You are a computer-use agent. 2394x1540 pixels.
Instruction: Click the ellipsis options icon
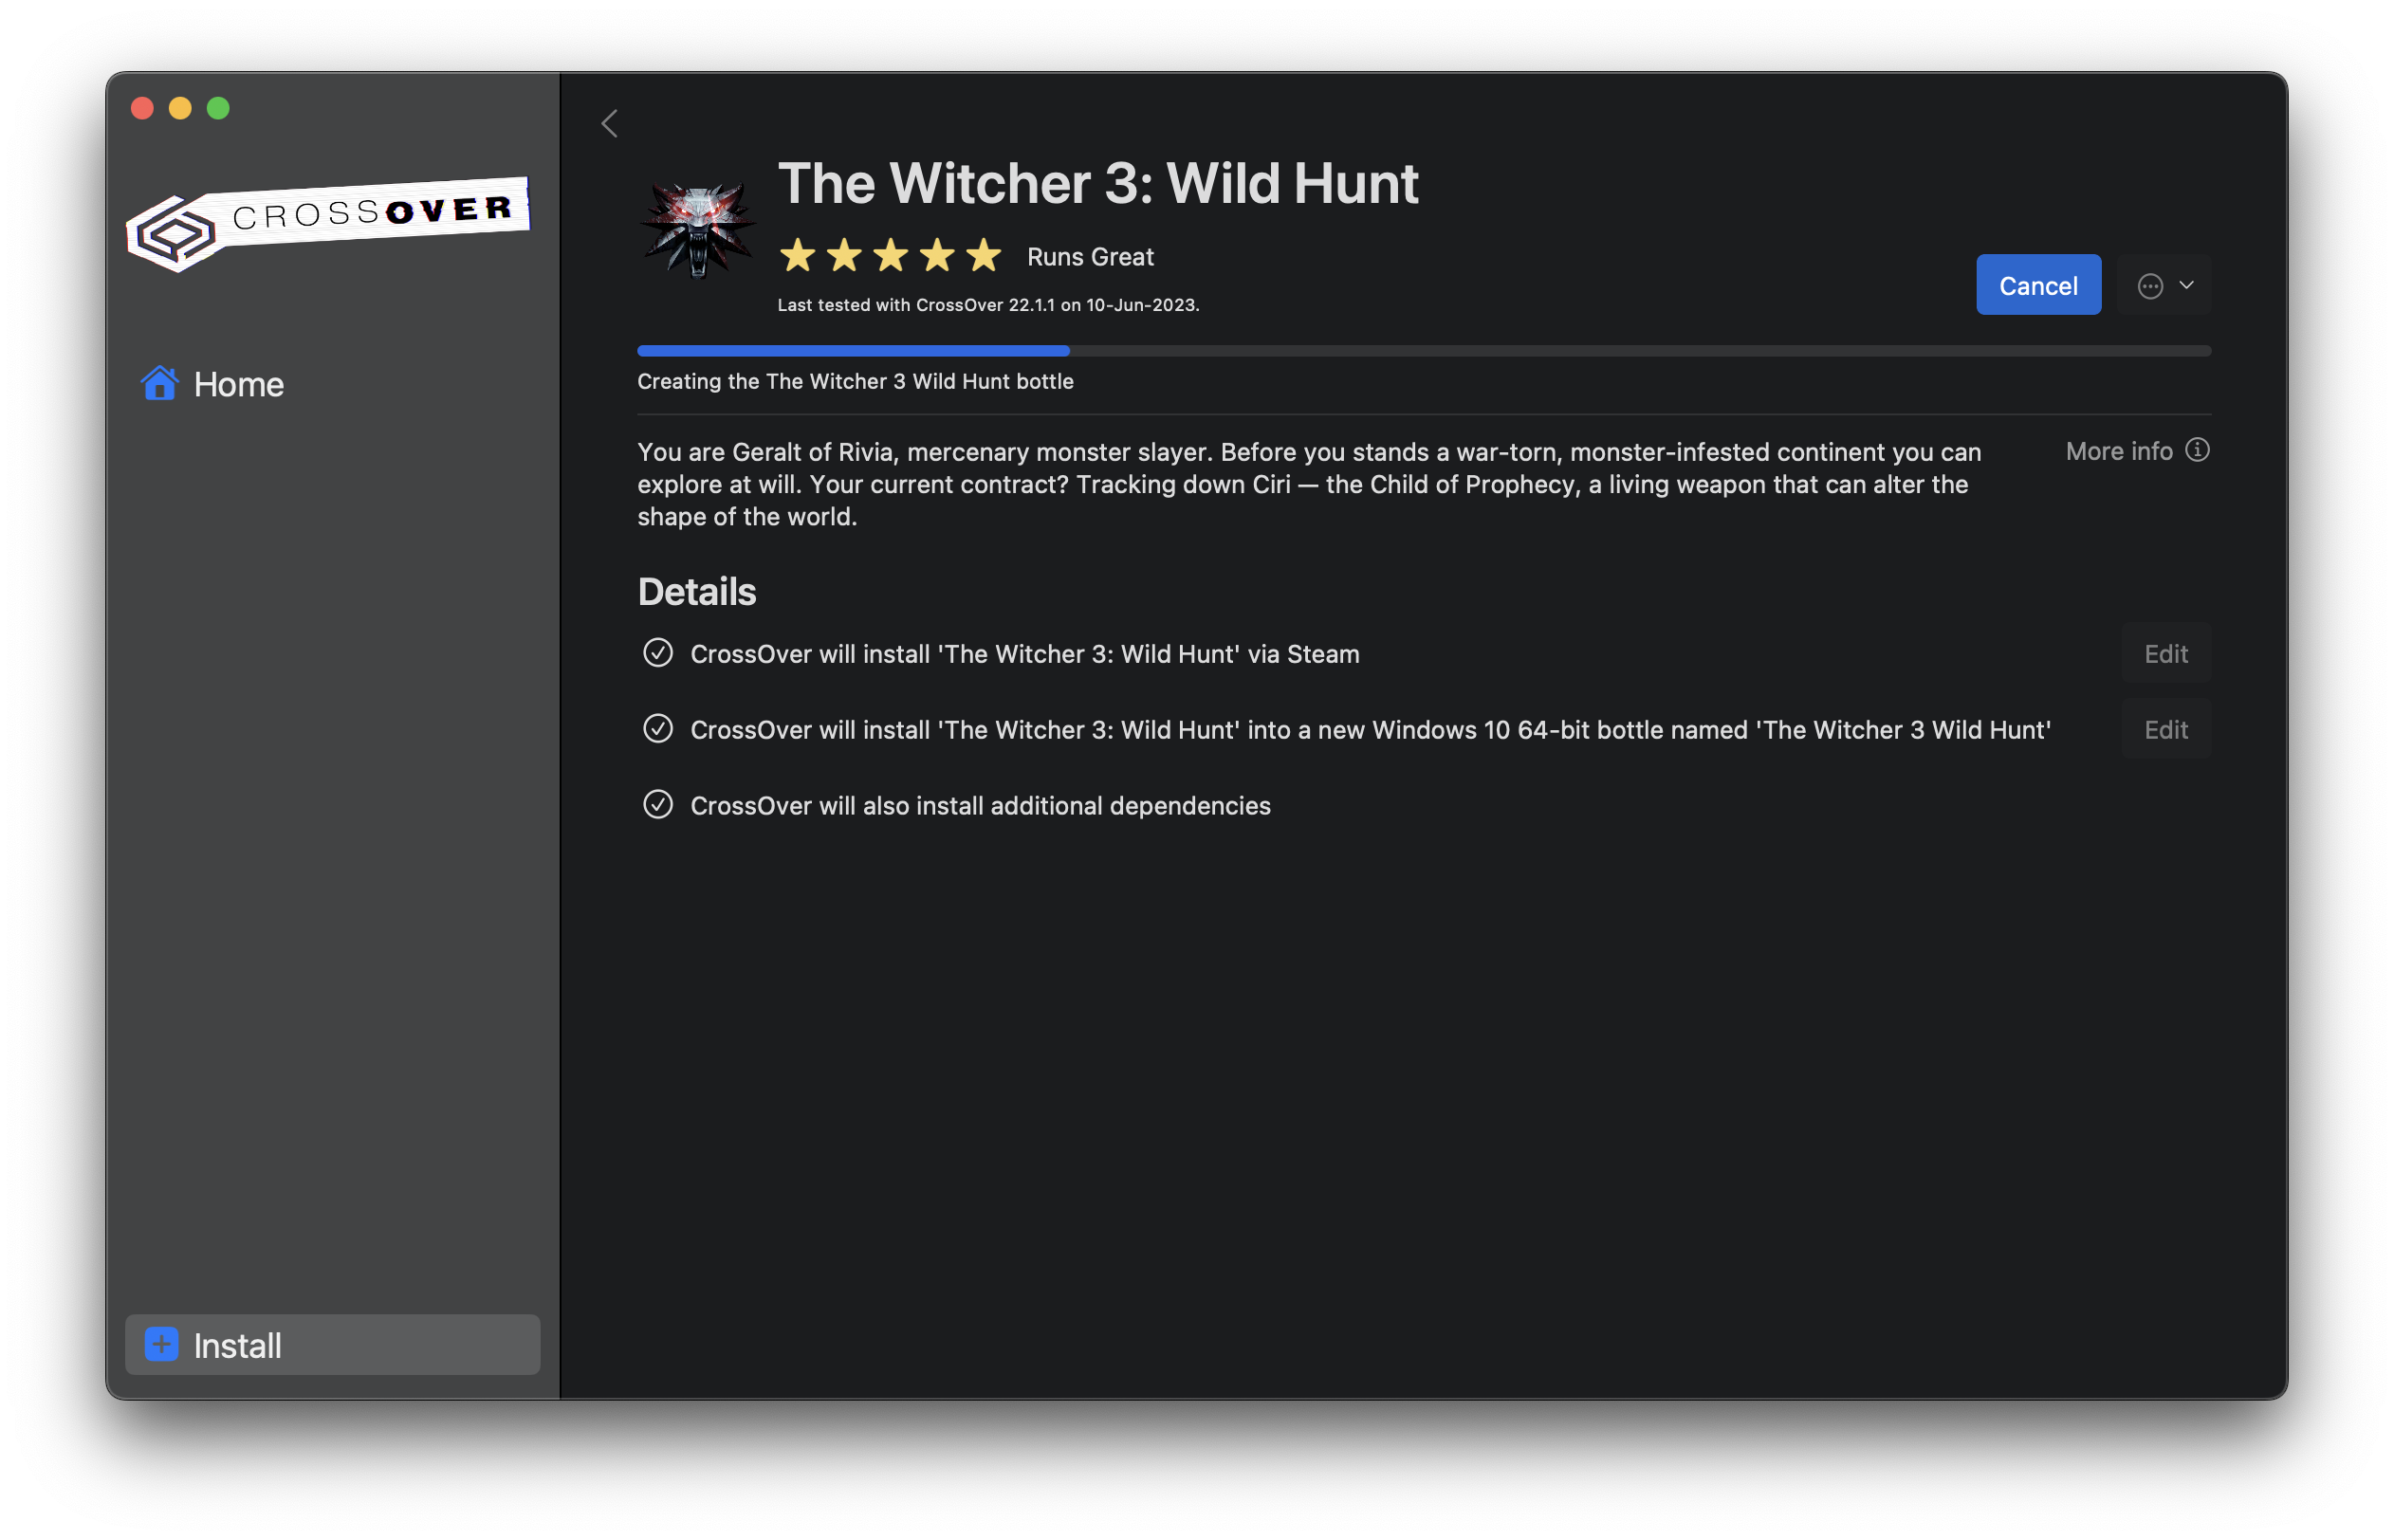(x=2150, y=286)
